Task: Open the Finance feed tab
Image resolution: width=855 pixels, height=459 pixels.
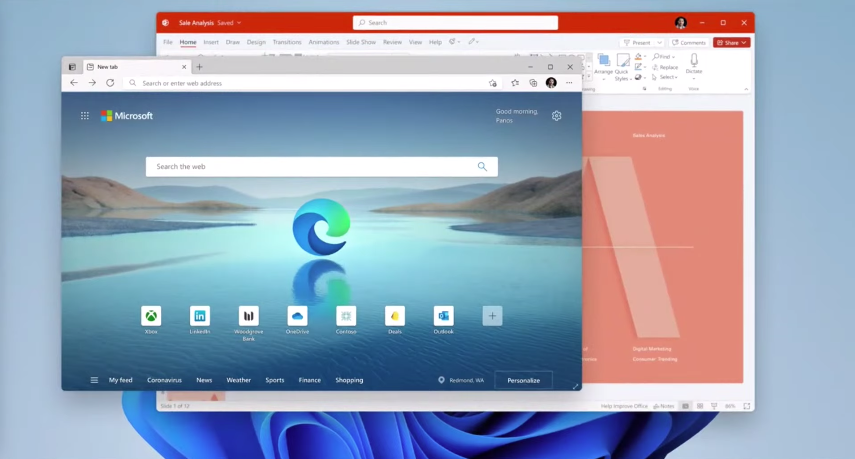Action: coord(310,380)
